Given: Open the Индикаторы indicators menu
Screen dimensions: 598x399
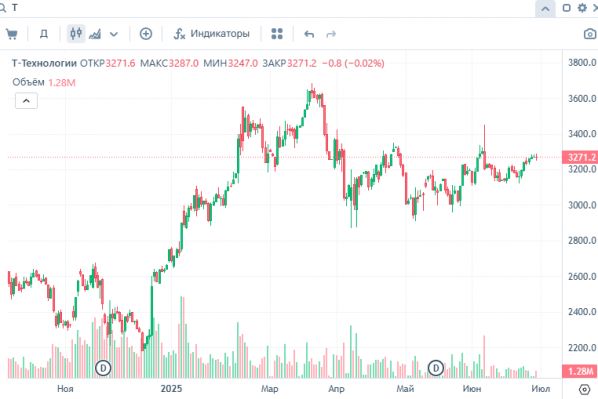Looking at the screenshot, I should [212, 34].
